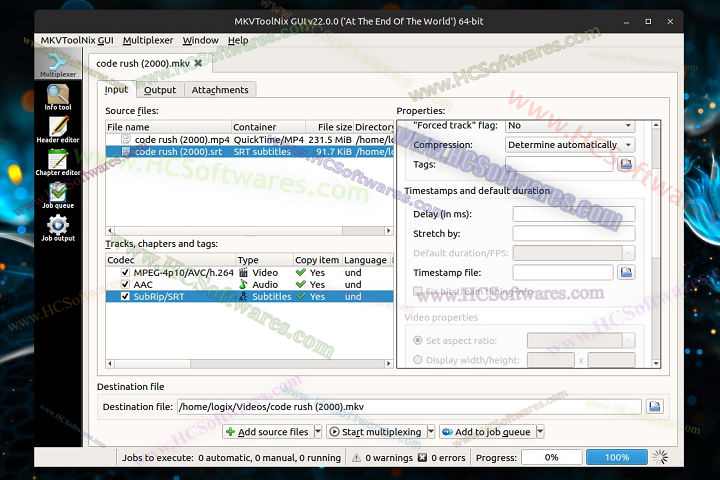Open the MKVToolNix GUI menu

(77, 40)
